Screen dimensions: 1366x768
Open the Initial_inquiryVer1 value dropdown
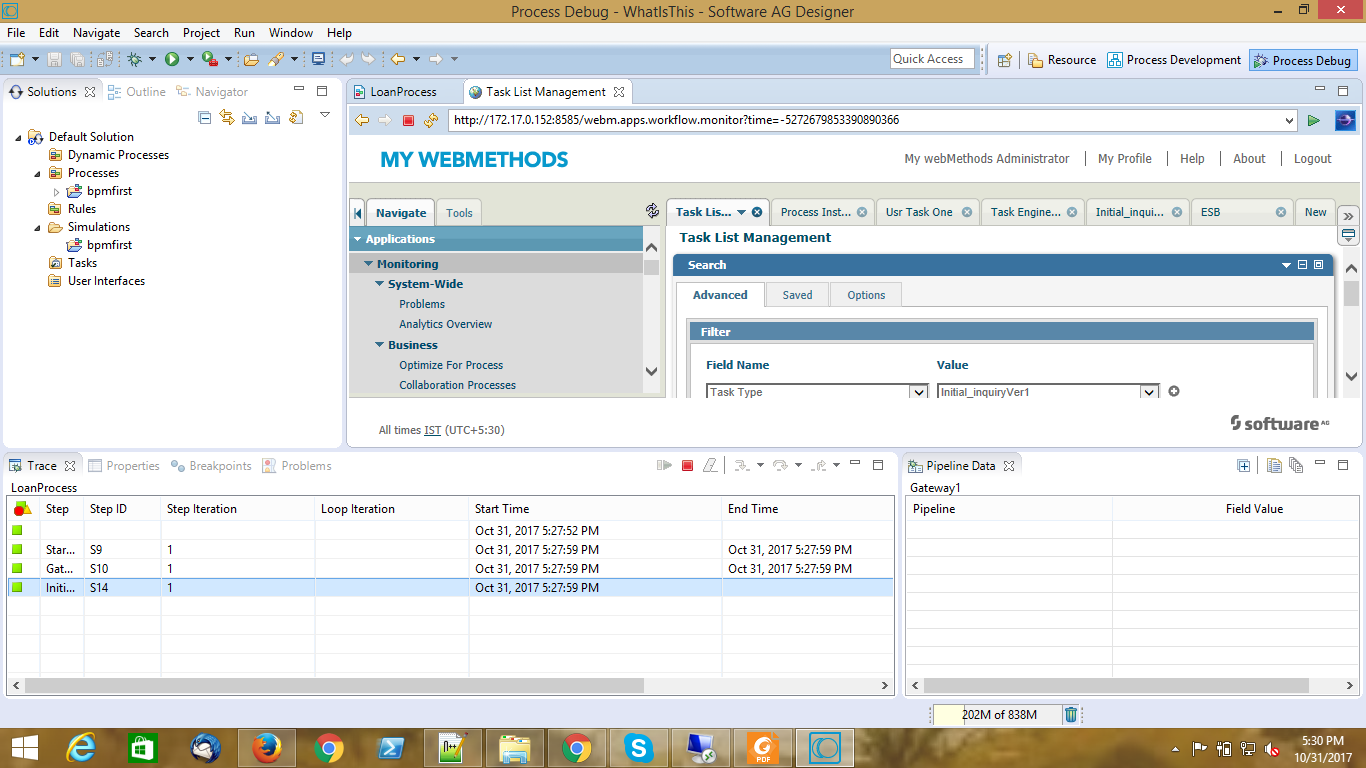pos(1150,392)
